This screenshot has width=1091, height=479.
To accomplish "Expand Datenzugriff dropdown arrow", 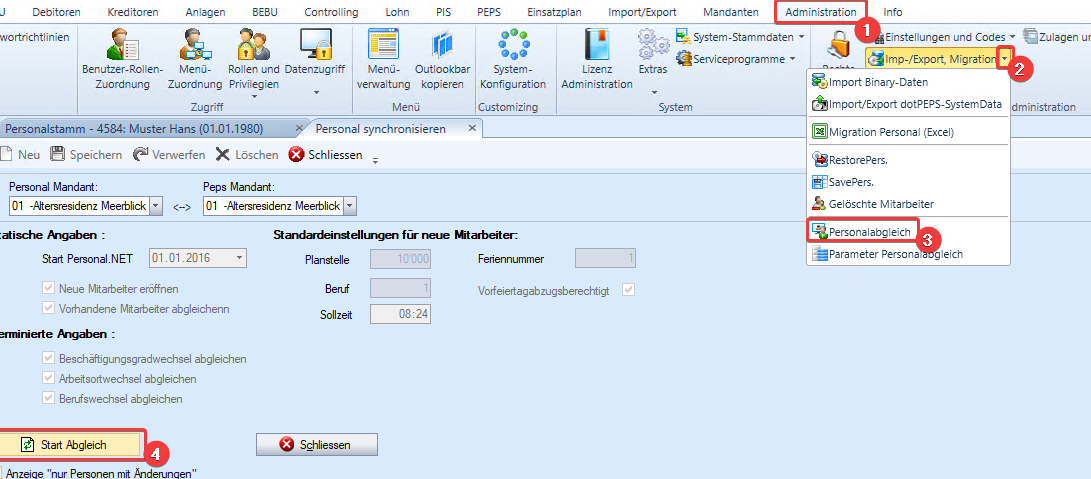I will 315,93.
